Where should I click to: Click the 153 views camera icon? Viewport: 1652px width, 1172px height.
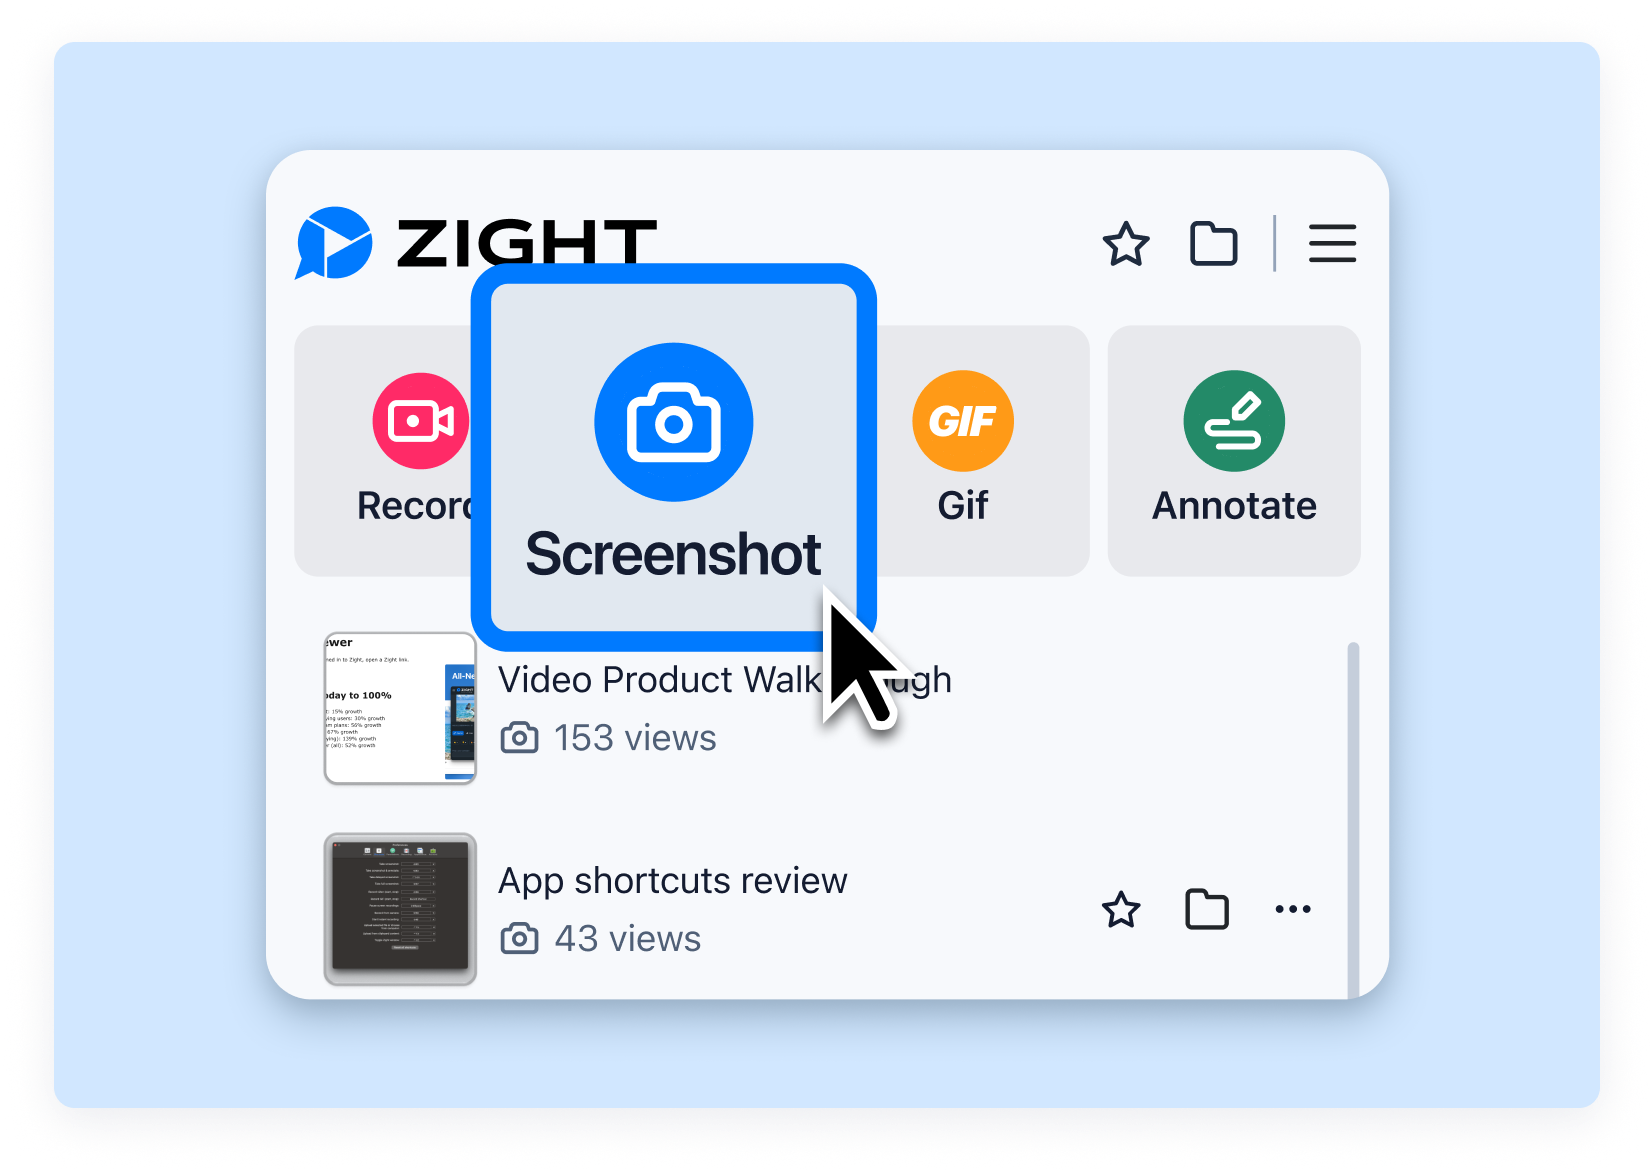point(519,738)
